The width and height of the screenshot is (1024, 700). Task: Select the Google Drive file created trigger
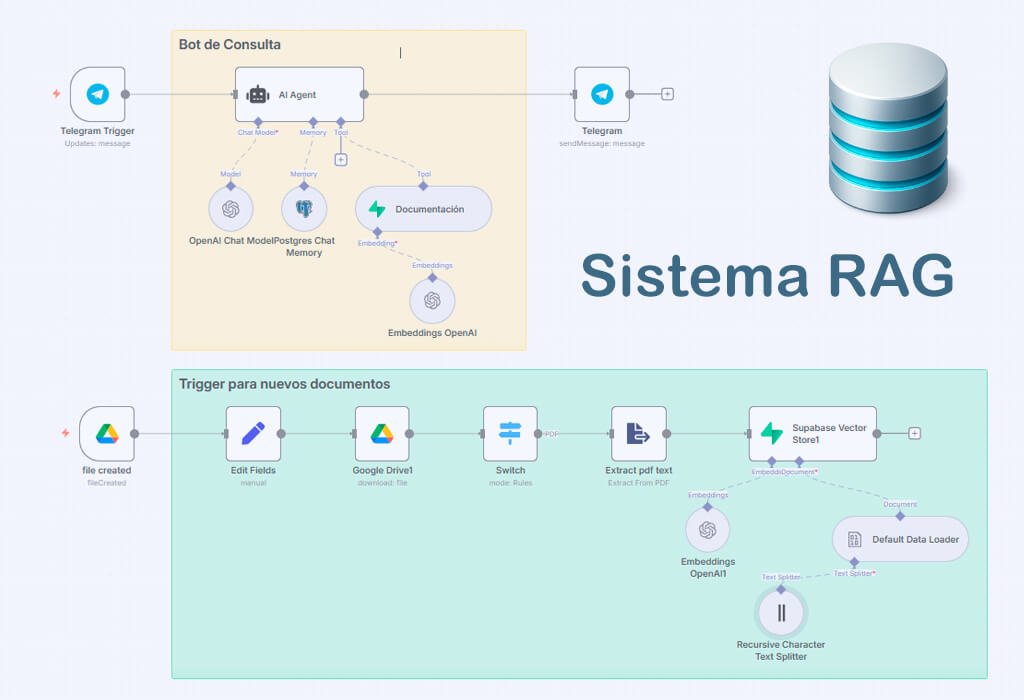107,434
